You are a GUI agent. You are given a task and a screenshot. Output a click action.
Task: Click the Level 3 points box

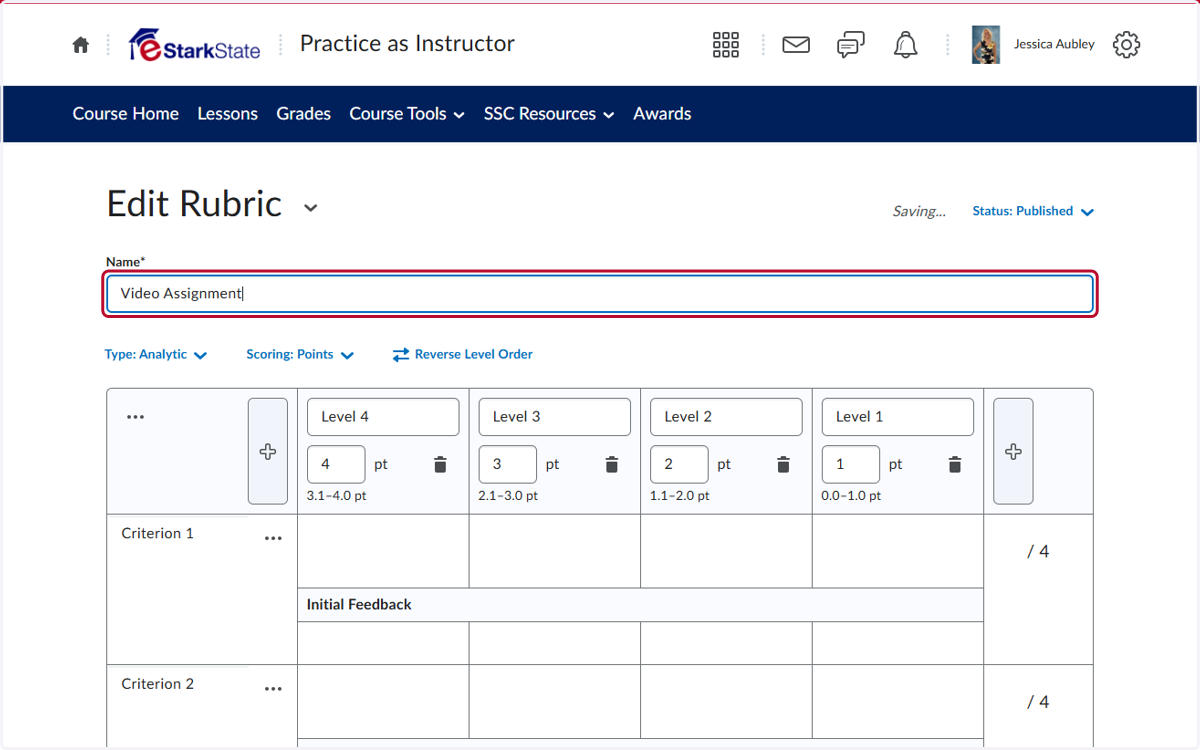(508, 465)
